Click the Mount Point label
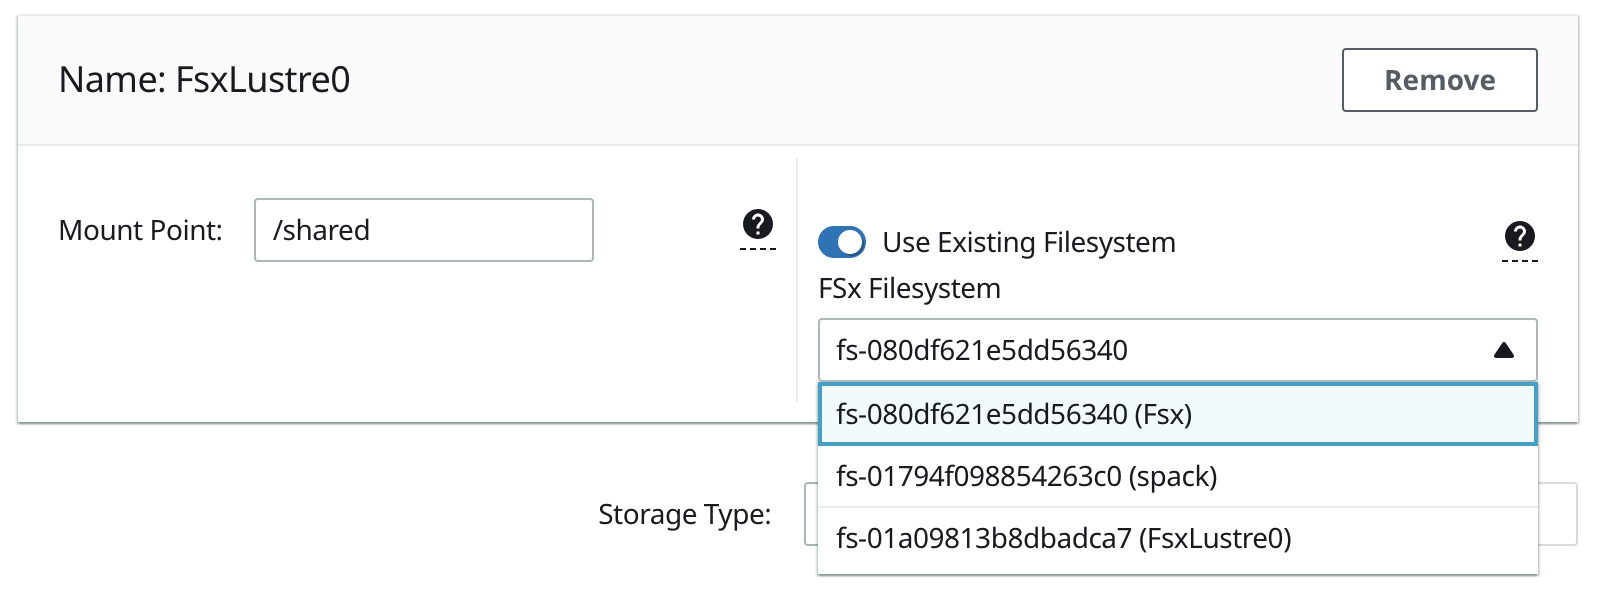 (x=141, y=230)
